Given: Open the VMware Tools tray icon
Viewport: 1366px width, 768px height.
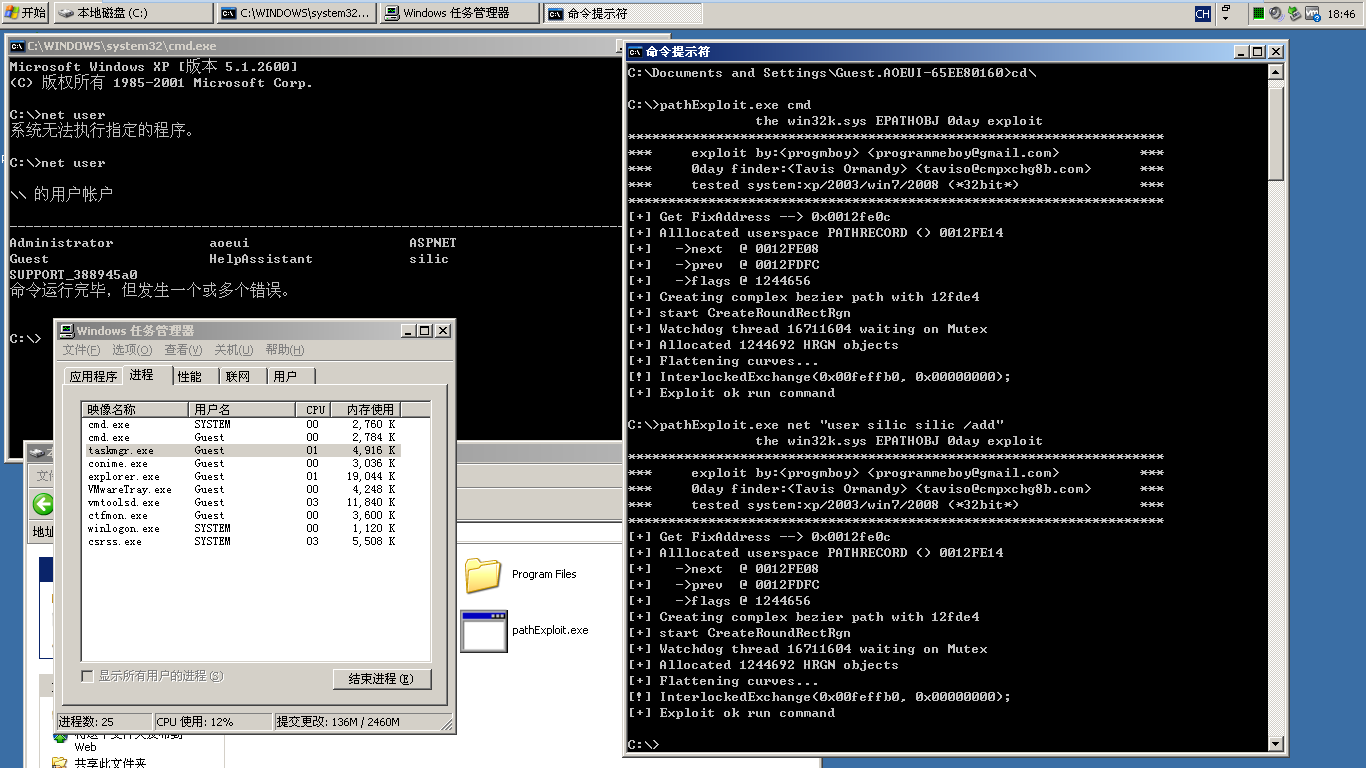Looking at the screenshot, I should (1311, 13).
